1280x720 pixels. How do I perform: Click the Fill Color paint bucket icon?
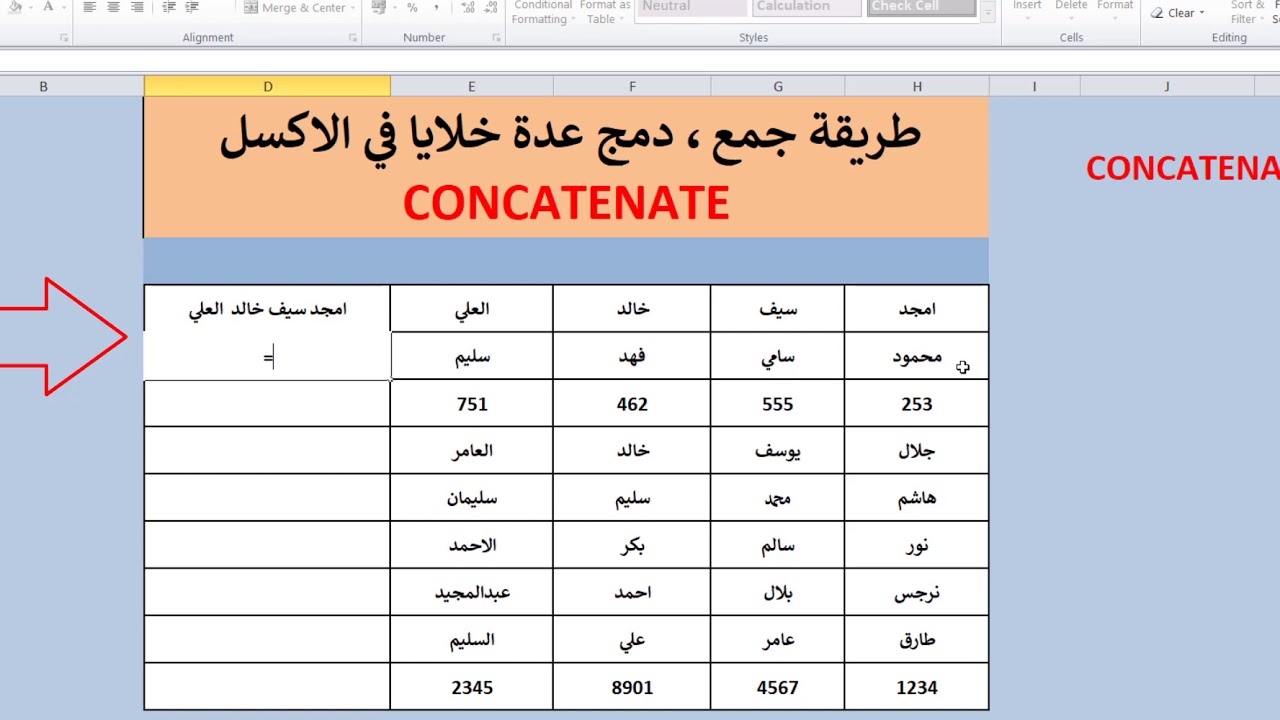(15, 7)
